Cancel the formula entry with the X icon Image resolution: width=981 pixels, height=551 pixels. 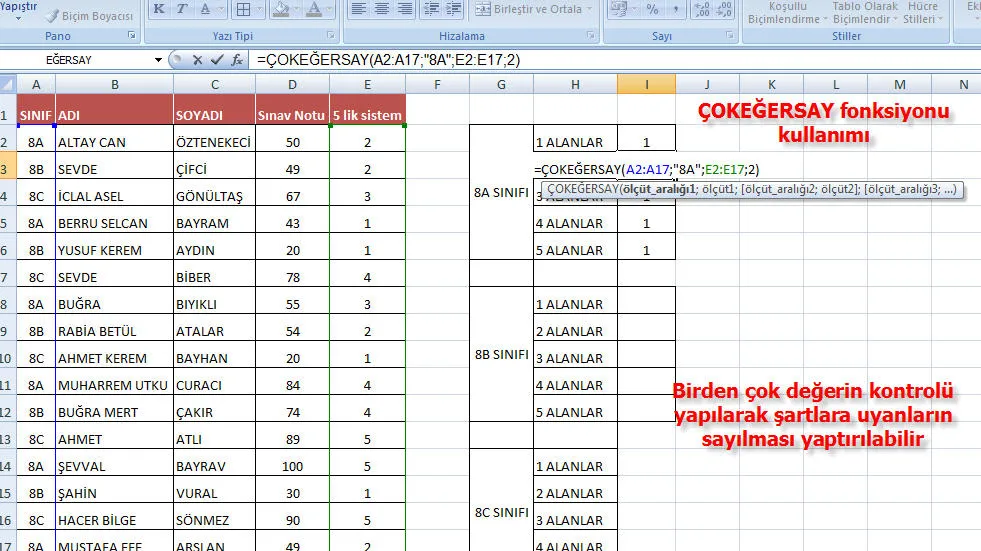point(197,60)
